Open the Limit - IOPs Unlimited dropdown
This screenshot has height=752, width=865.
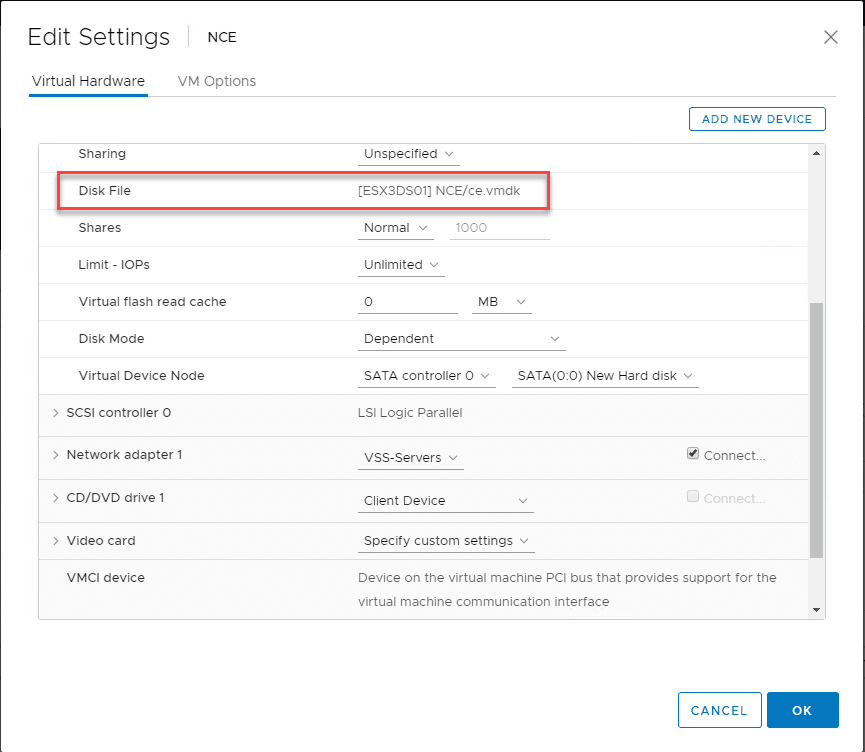click(x=402, y=265)
